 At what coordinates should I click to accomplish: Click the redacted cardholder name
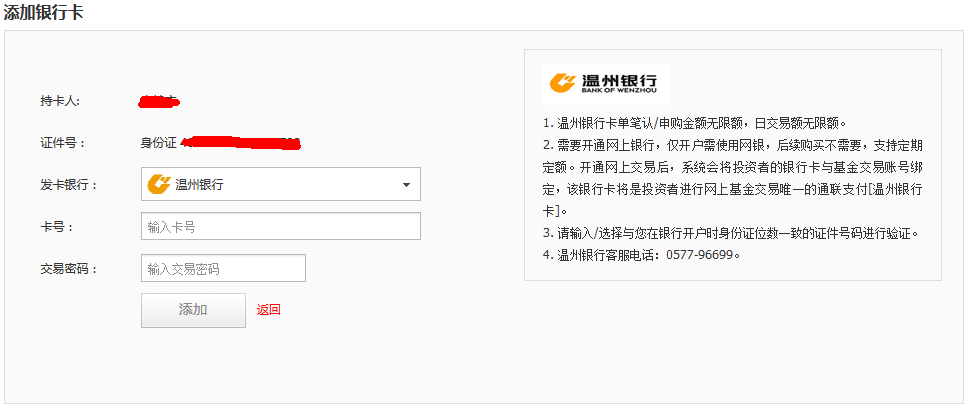[x=158, y=101]
